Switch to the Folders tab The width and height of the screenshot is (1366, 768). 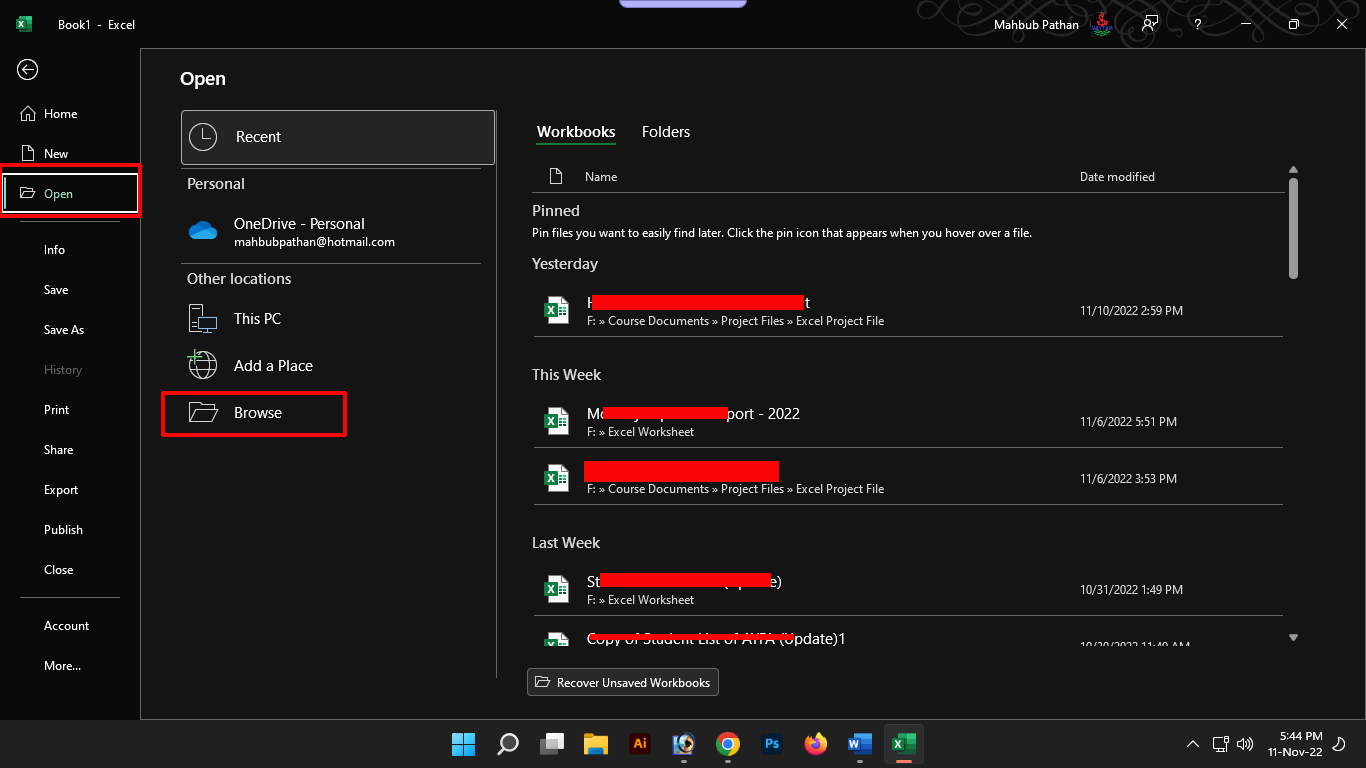pyautogui.click(x=665, y=132)
